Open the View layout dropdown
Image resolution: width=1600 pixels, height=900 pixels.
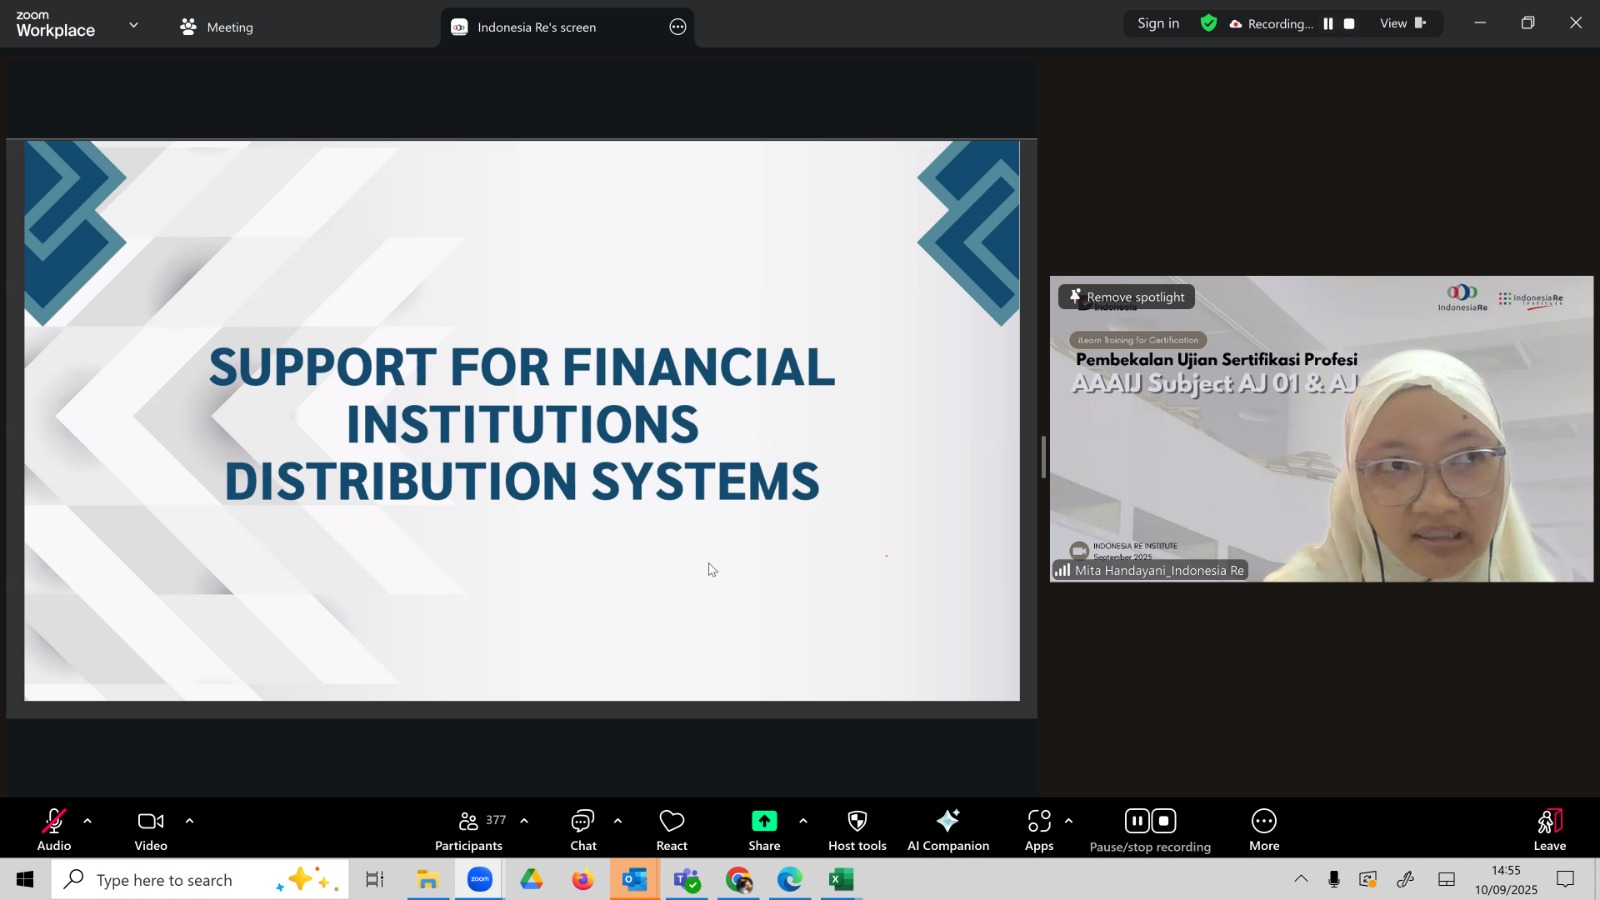click(1402, 24)
